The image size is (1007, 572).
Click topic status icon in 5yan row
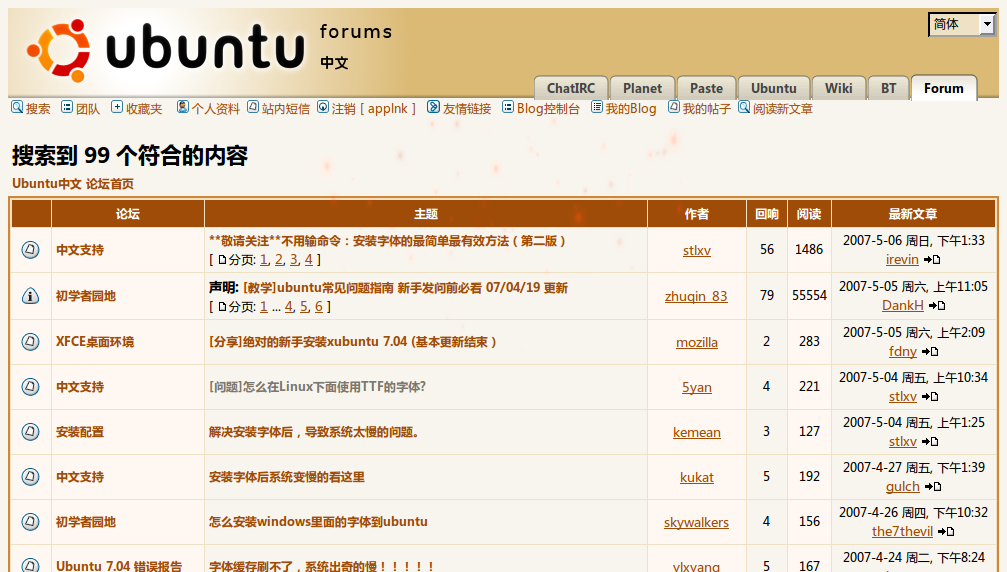tap(30, 386)
